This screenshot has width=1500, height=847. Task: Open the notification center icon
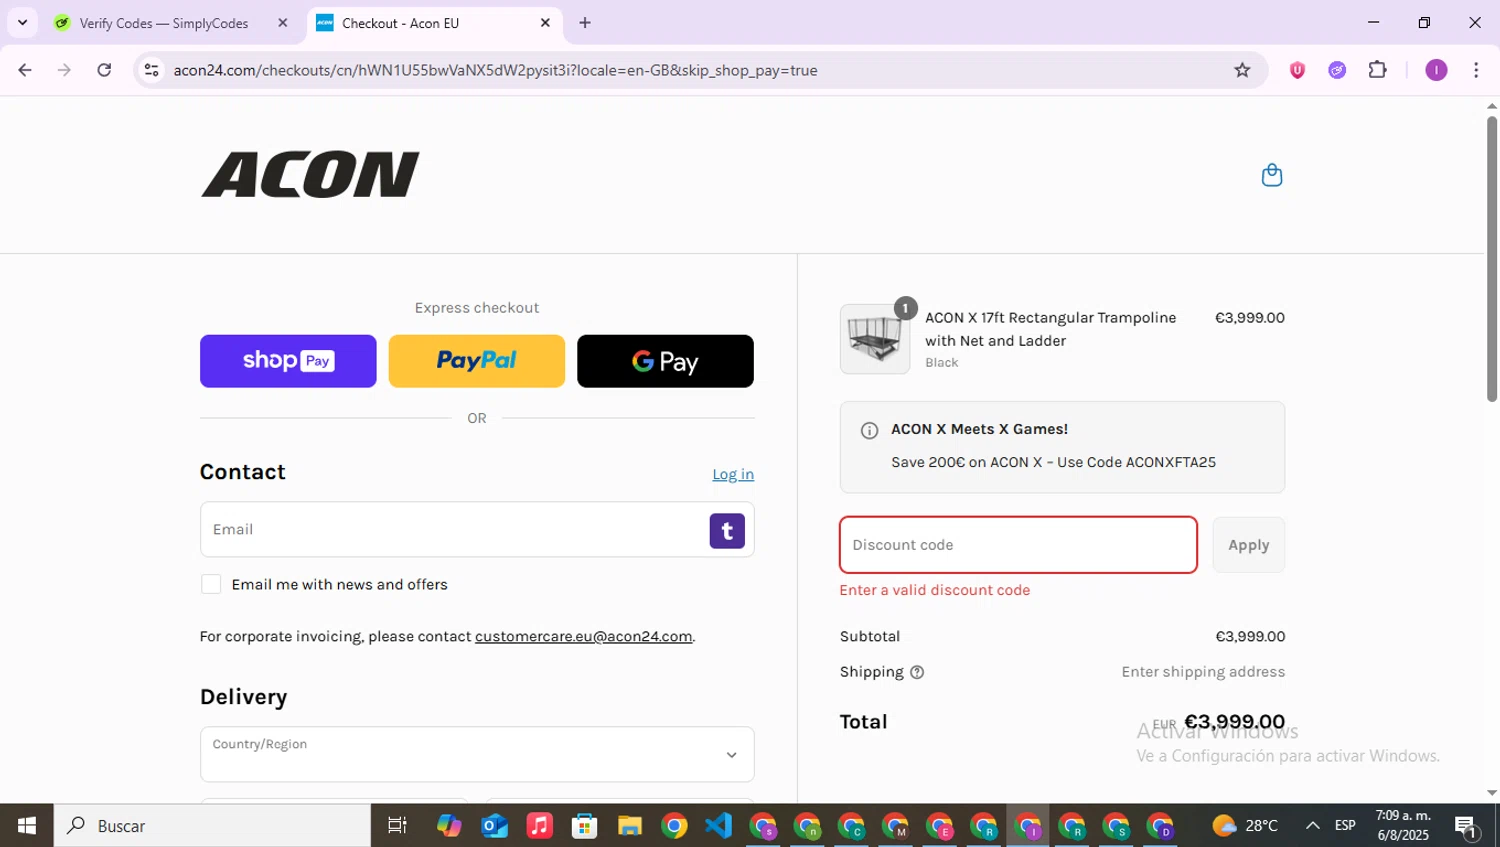tap(1467, 826)
